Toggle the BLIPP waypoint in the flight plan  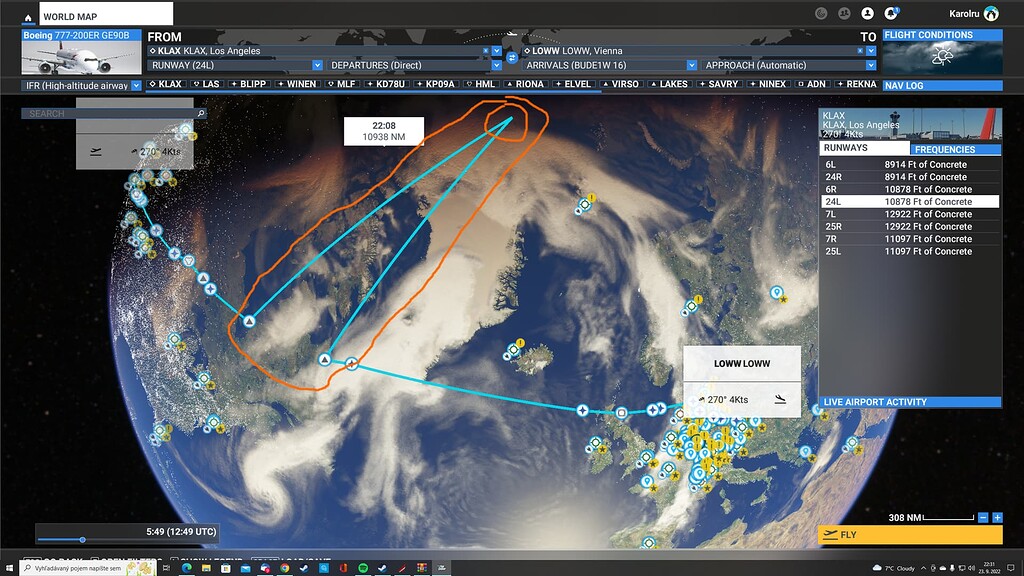pyautogui.click(x=249, y=84)
